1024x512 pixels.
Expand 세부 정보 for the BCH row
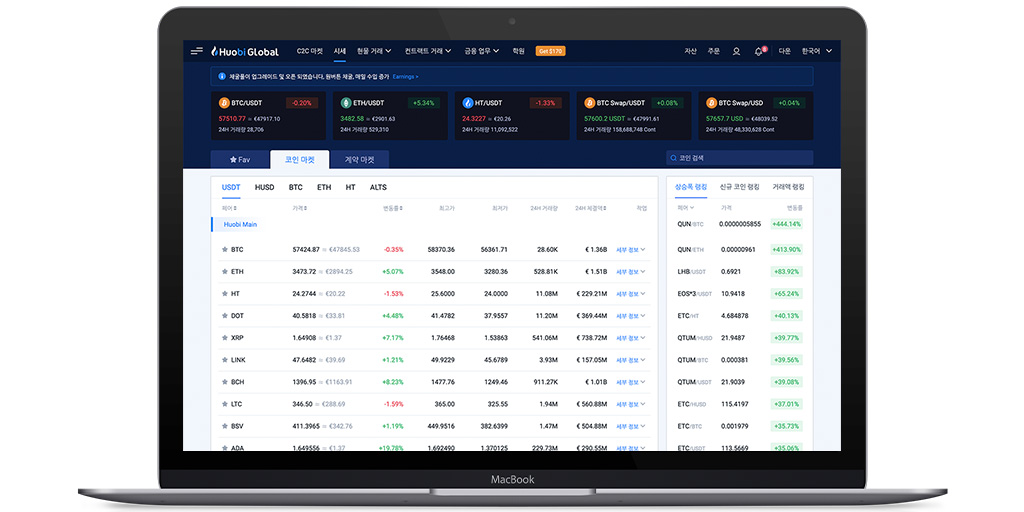(631, 383)
